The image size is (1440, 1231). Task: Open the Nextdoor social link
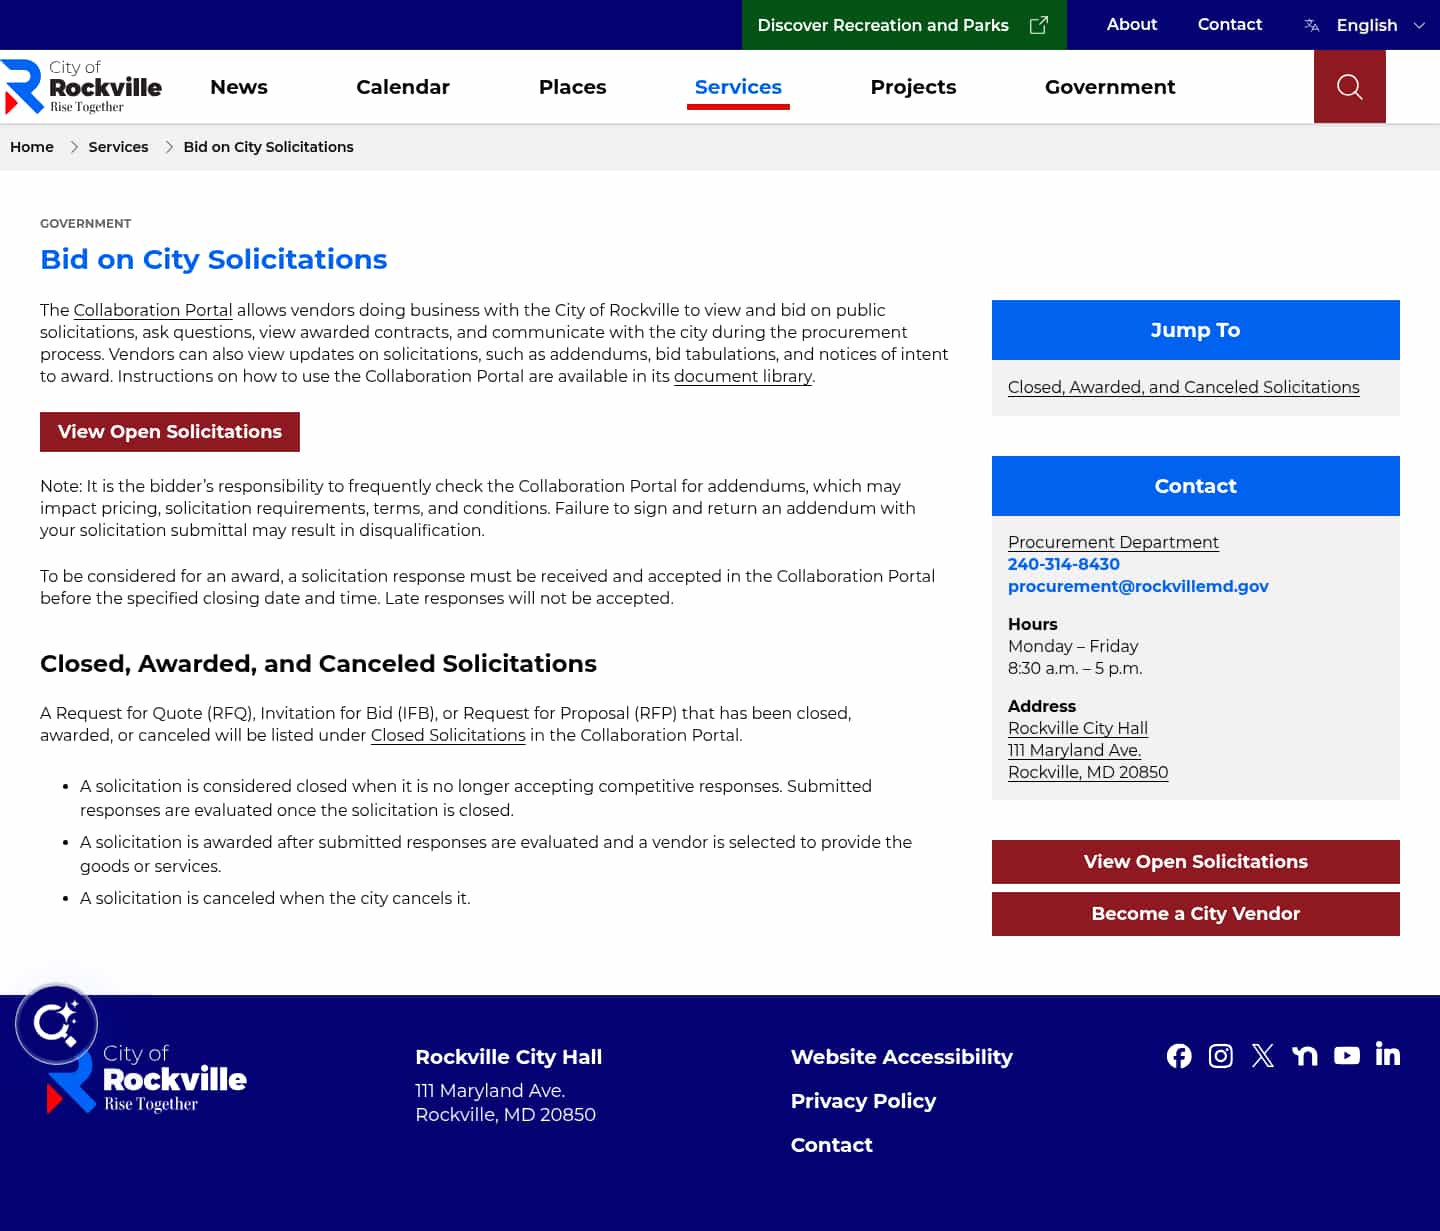1305,1055
